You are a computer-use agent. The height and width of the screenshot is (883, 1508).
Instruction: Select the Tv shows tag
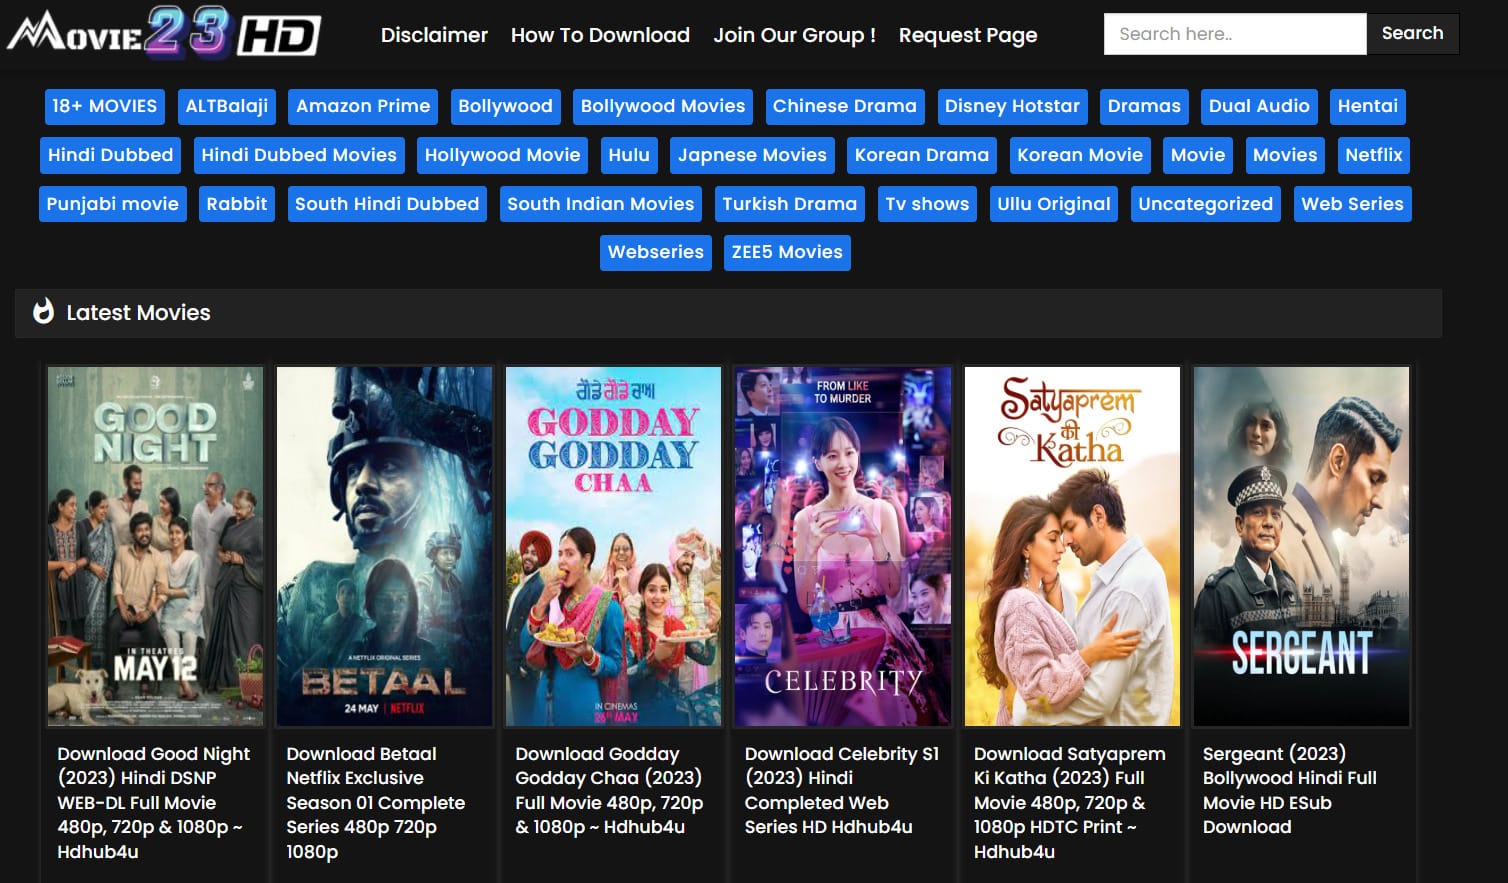927,204
